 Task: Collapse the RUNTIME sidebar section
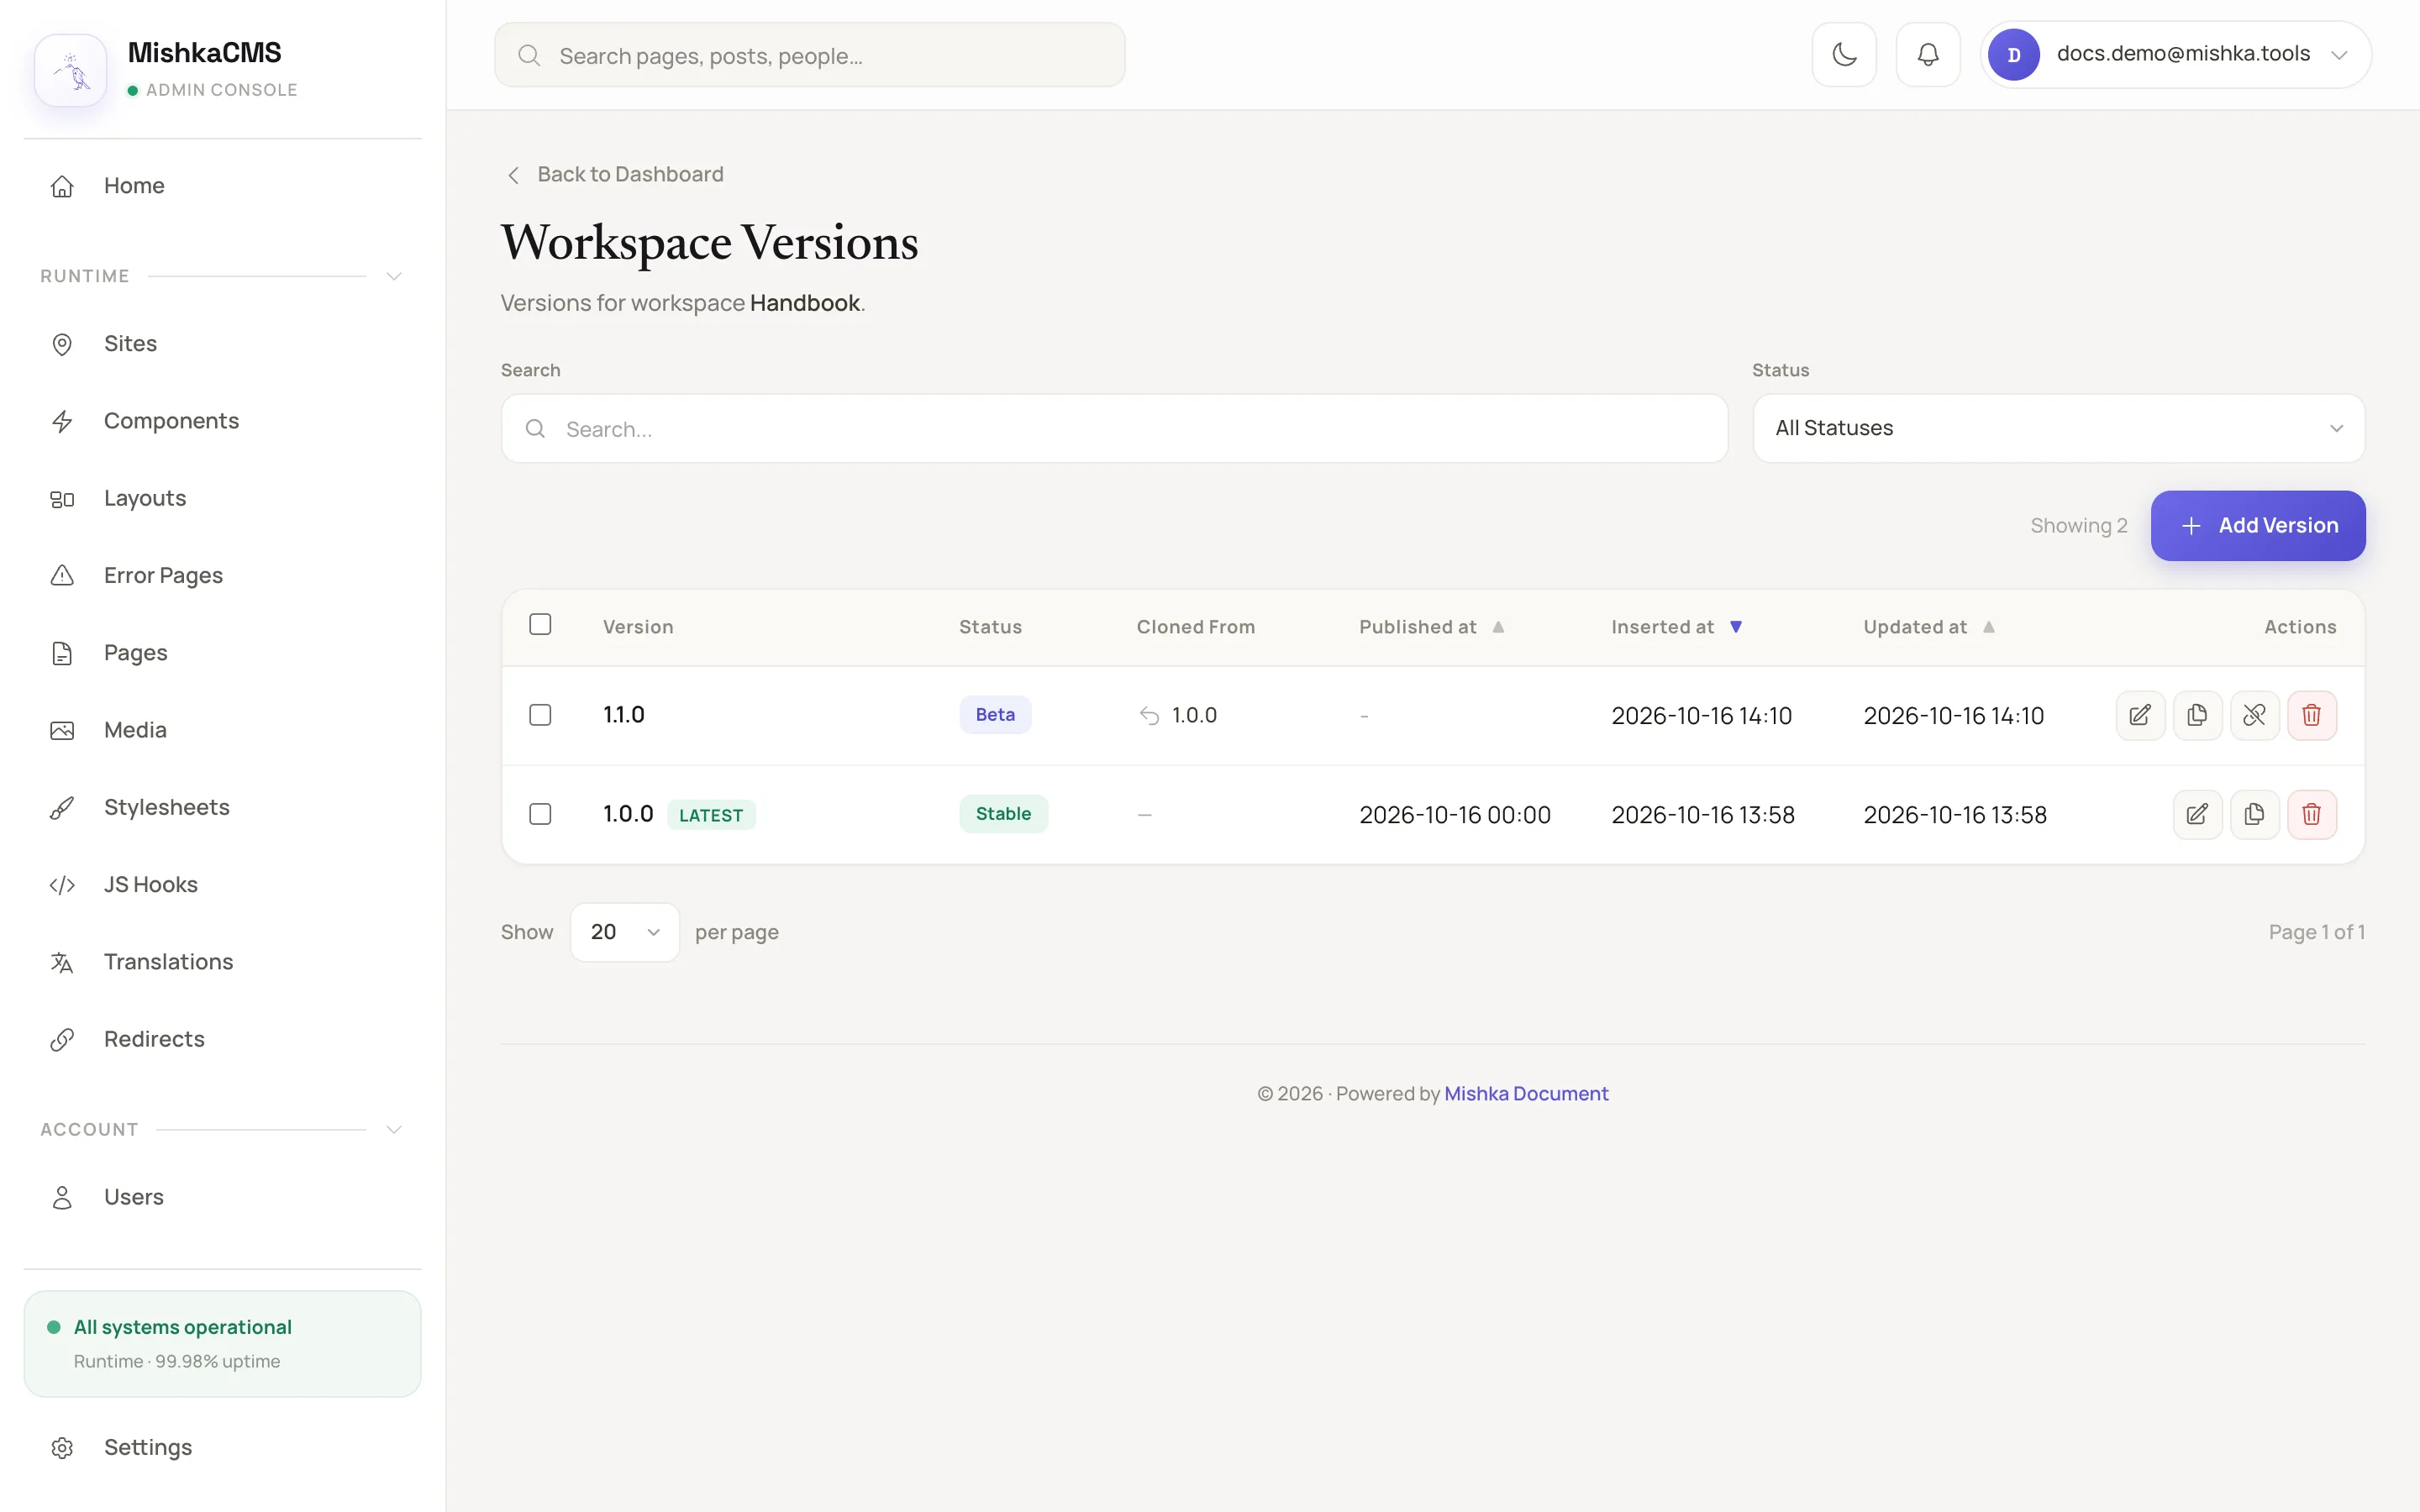[394, 276]
